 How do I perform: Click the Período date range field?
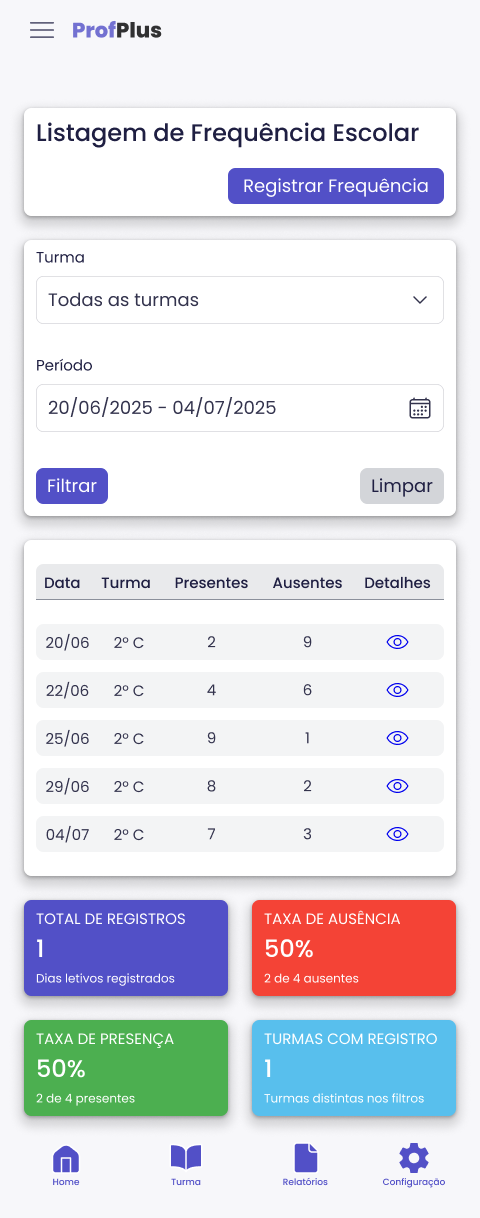pyautogui.click(x=240, y=408)
